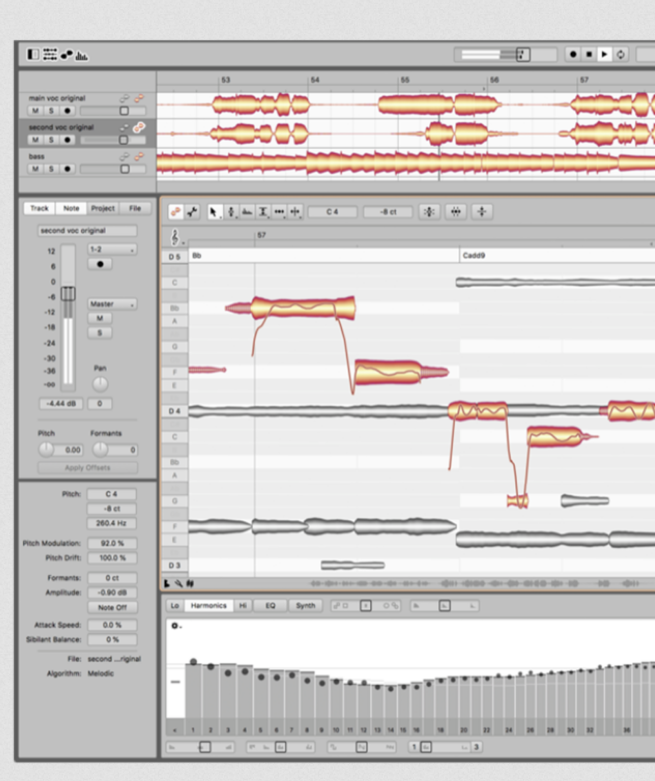Screen dimensions: 655x781
Task: Open the Master output dropdown
Action: click(112, 304)
